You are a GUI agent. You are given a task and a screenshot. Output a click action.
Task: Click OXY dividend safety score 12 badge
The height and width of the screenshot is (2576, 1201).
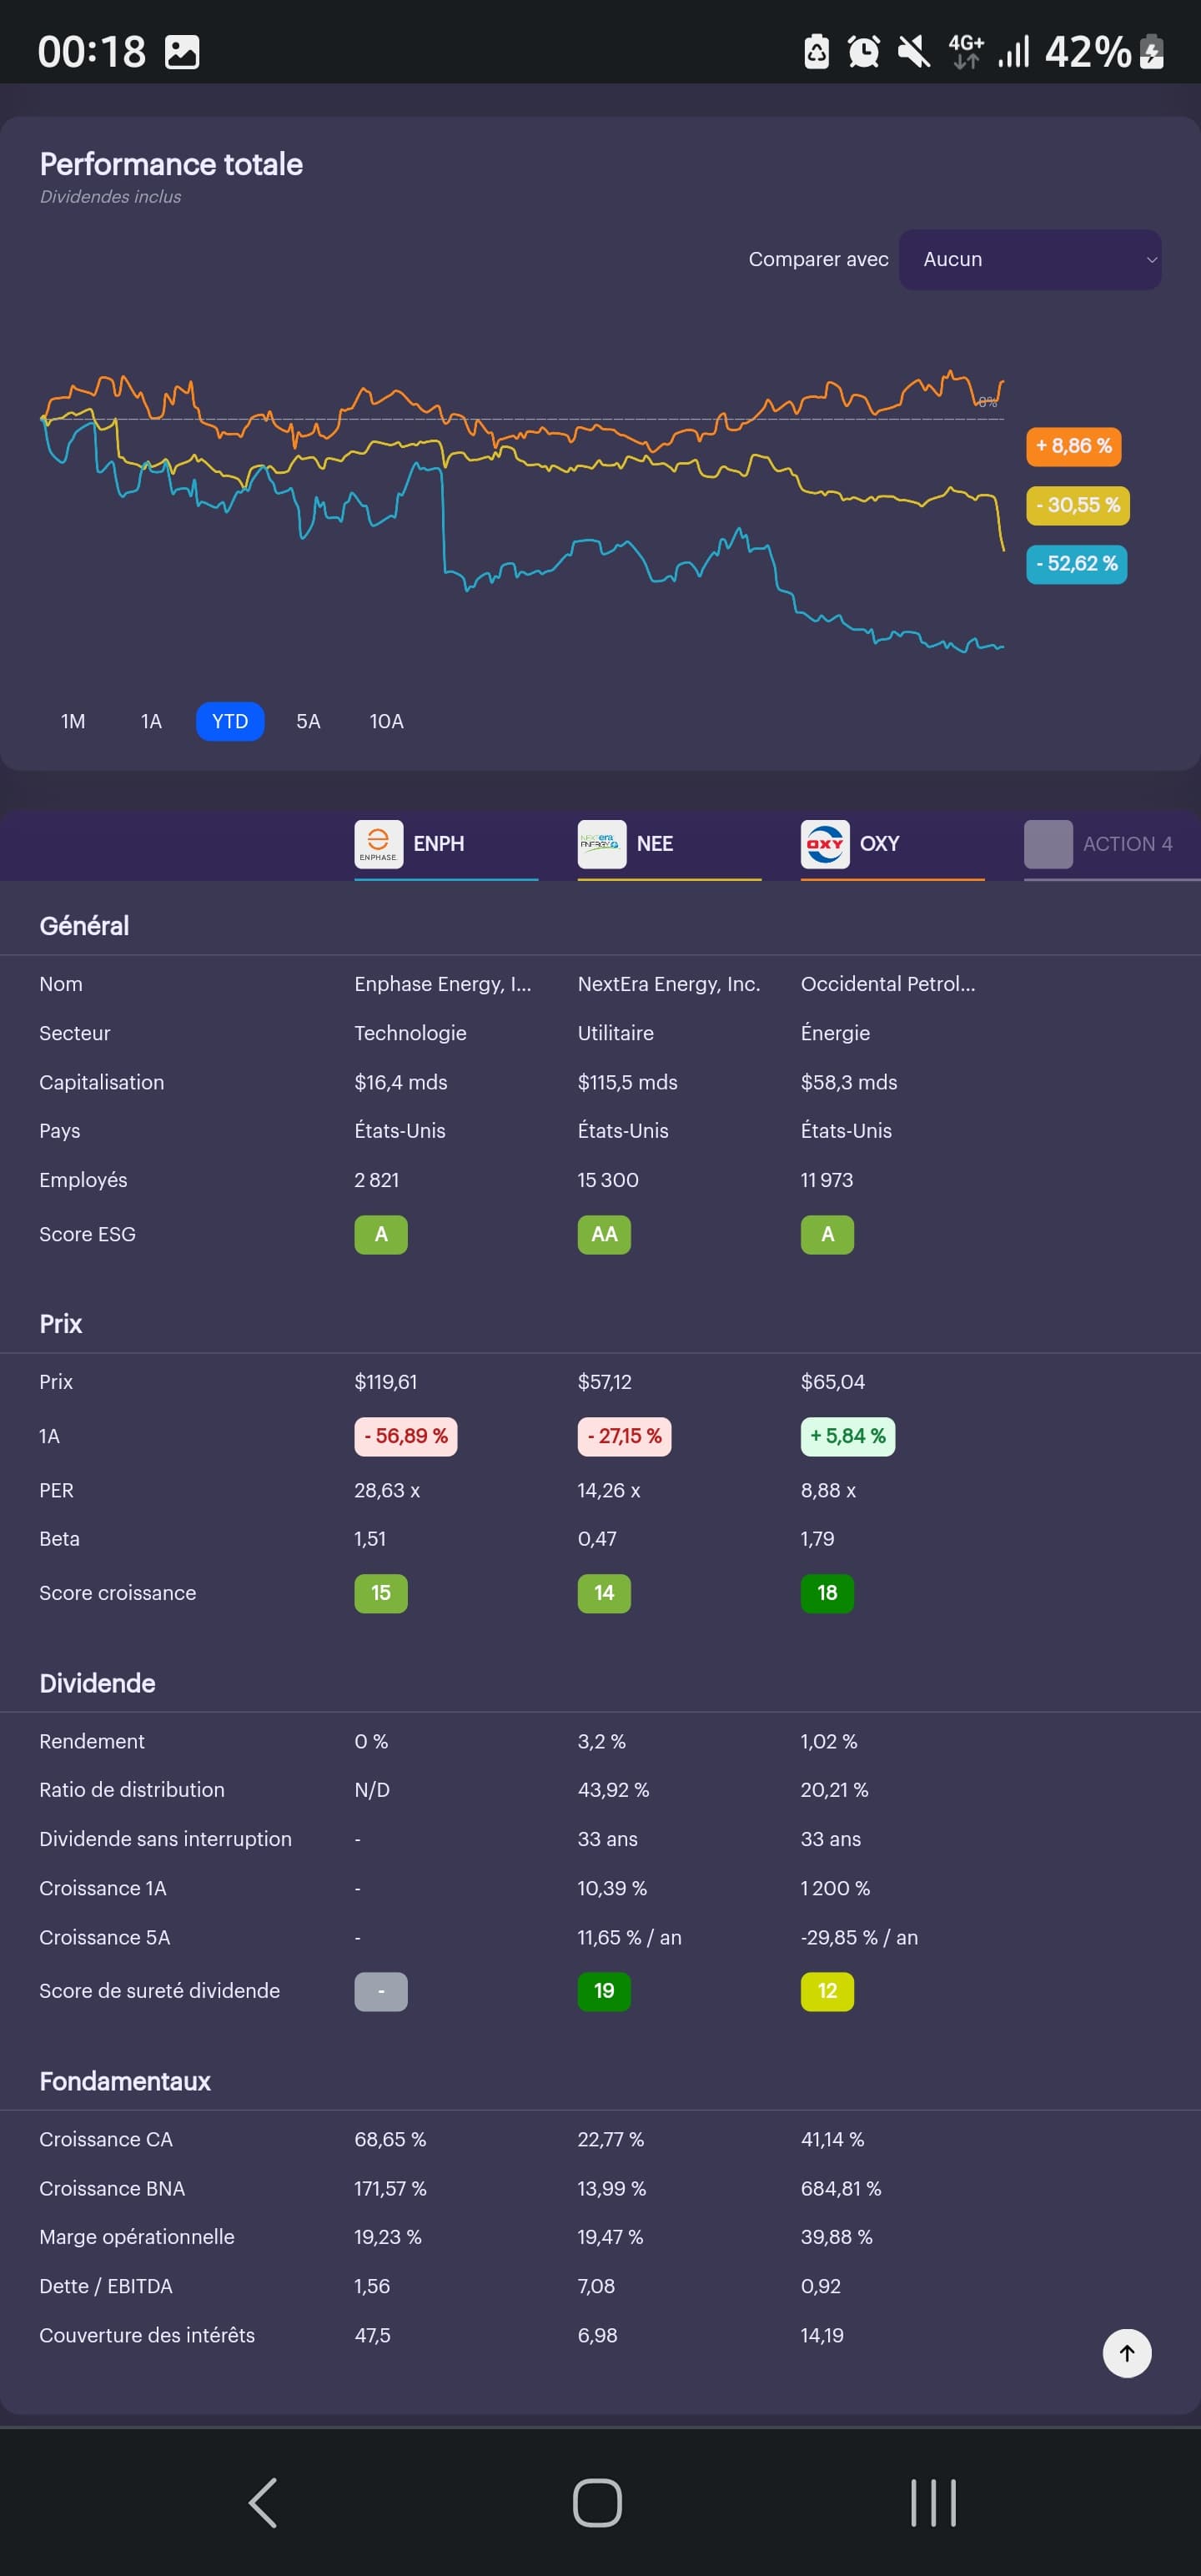[x=827, y=1991]
